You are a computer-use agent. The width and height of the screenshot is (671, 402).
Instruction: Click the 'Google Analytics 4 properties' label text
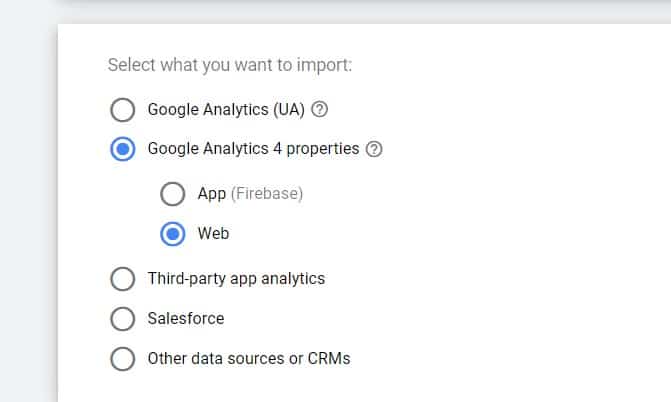coord(253,149)
